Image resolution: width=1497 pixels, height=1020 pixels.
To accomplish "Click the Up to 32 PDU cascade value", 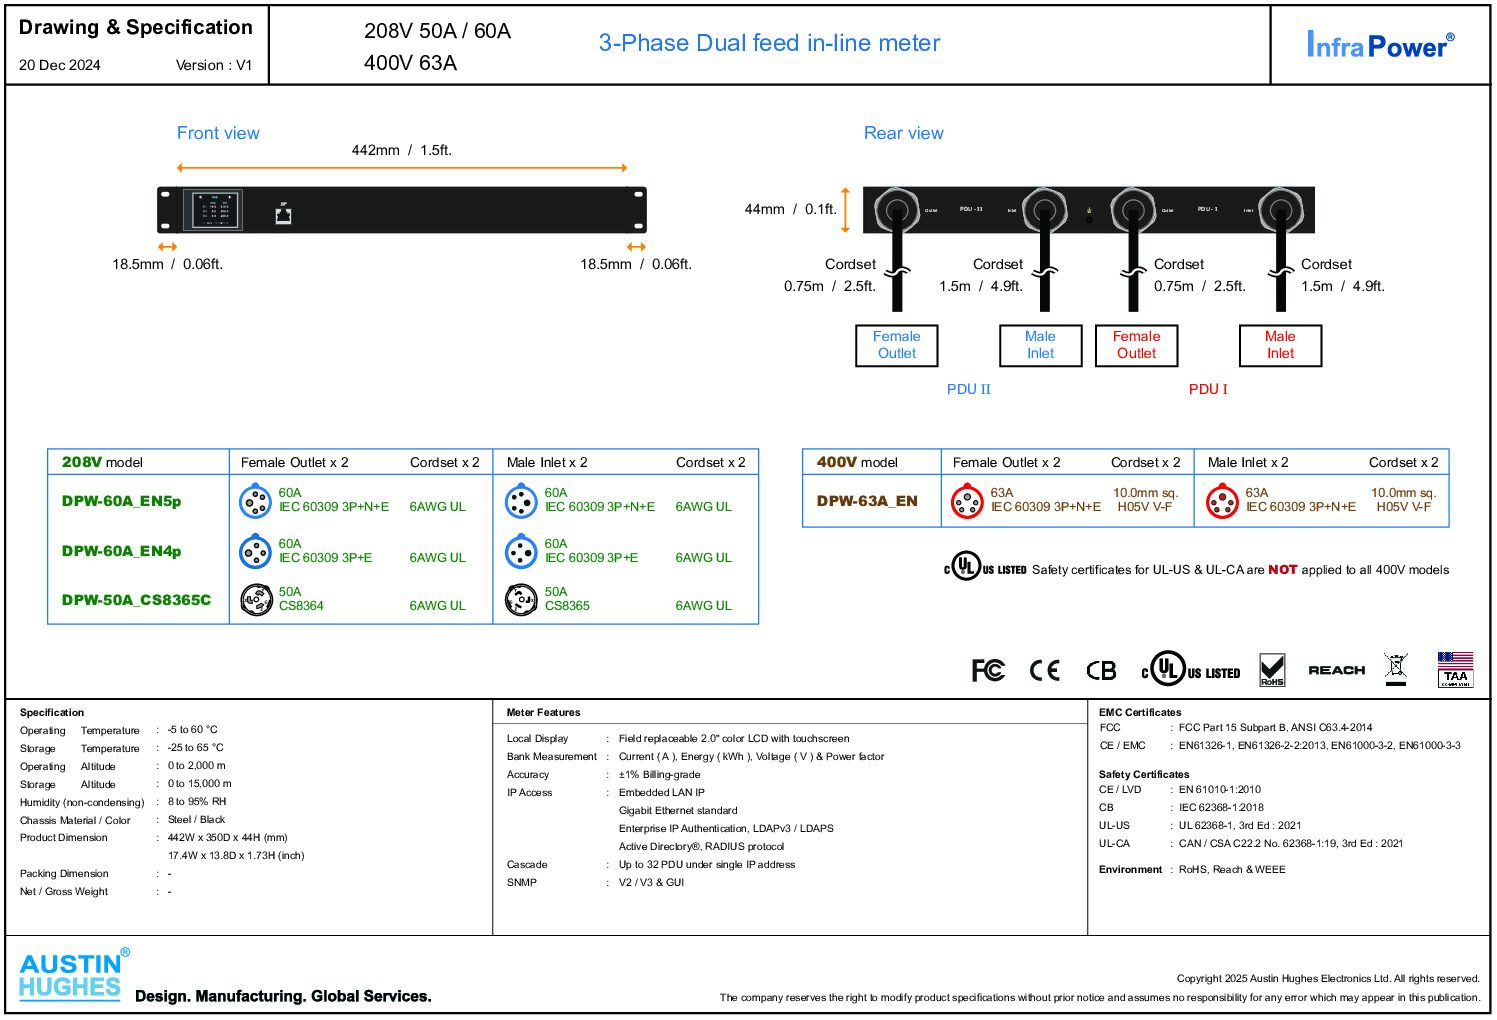I will tap(707, 864).
